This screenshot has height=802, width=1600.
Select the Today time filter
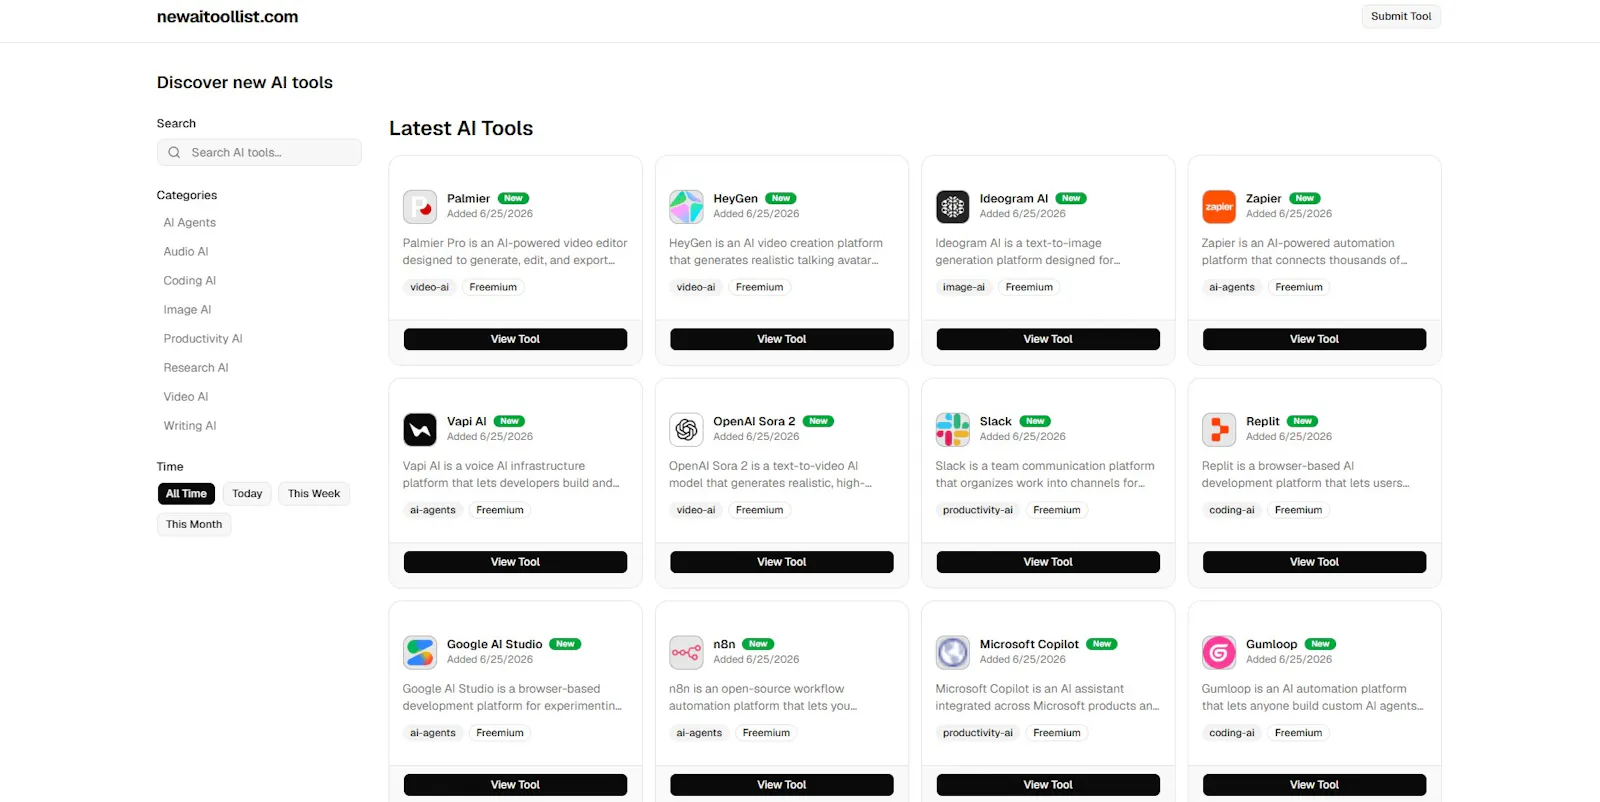pyautogui.click(x=247, y=494)
